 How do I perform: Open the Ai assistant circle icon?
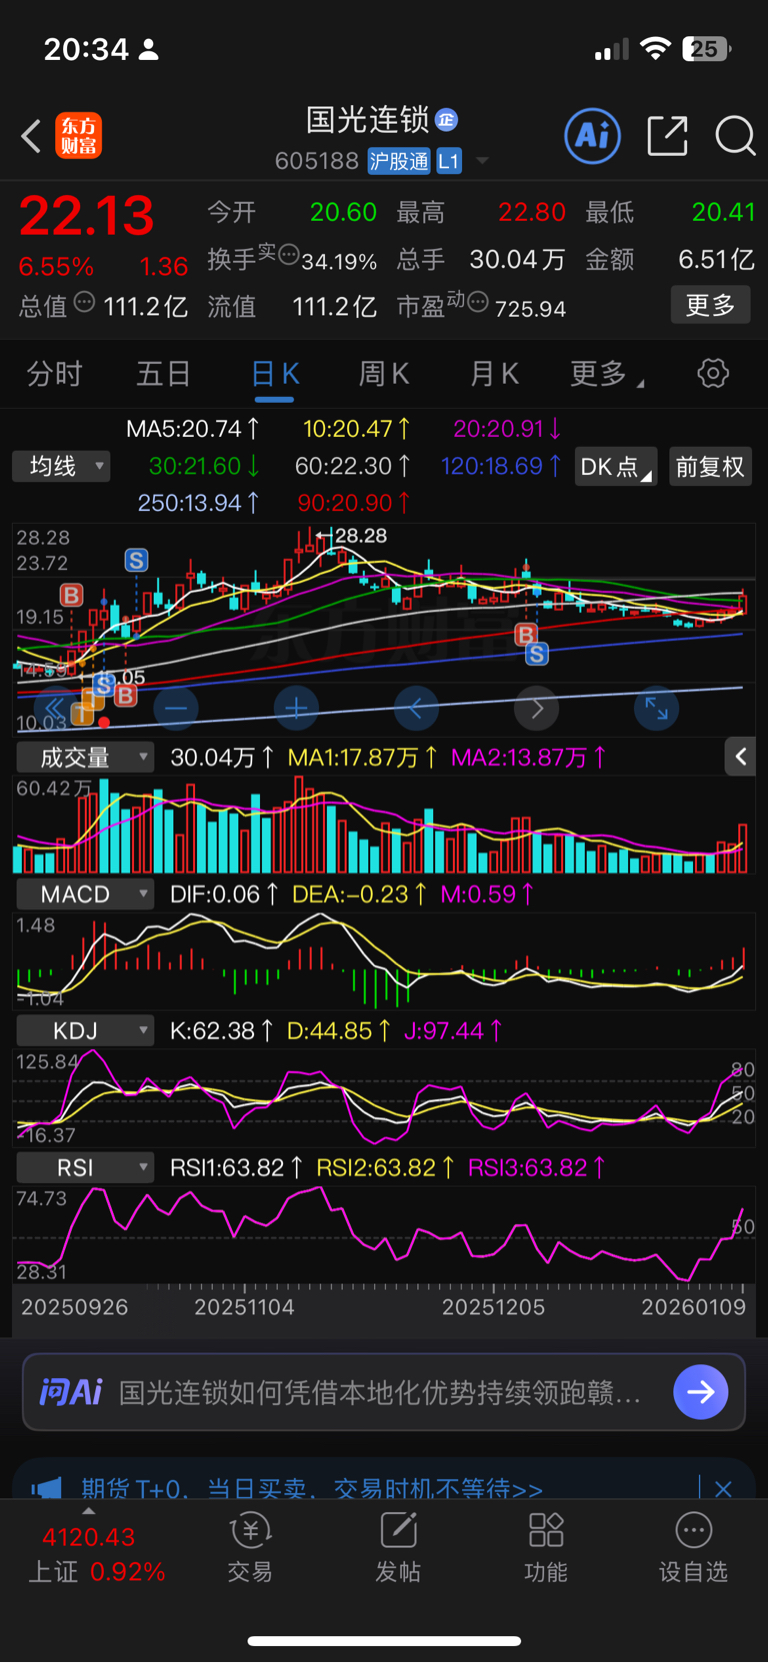(x=593, y=136)
